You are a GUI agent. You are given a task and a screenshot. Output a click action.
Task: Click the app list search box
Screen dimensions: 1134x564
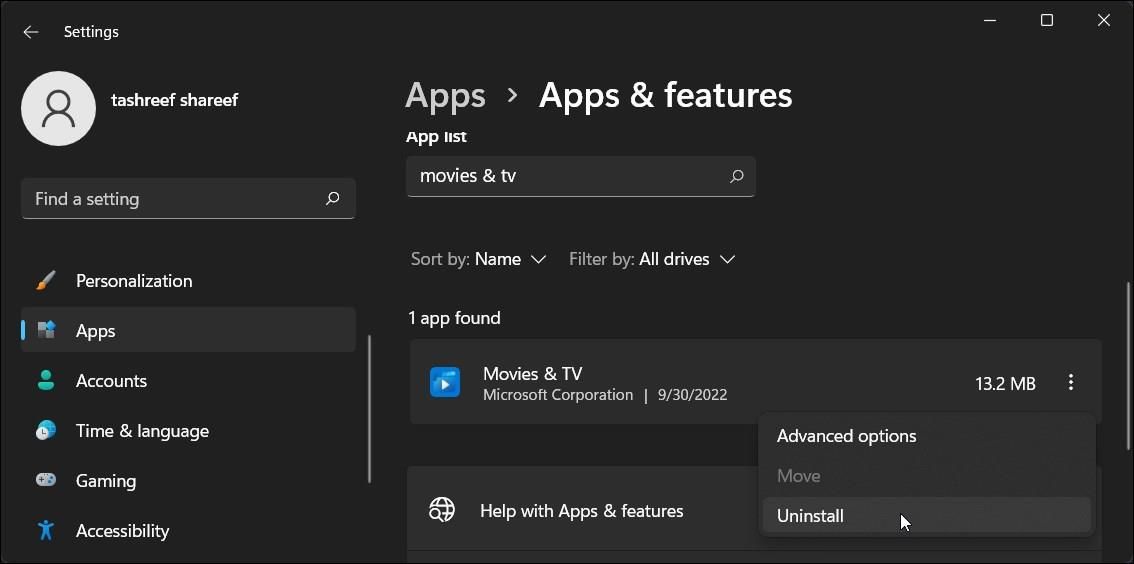565,176
